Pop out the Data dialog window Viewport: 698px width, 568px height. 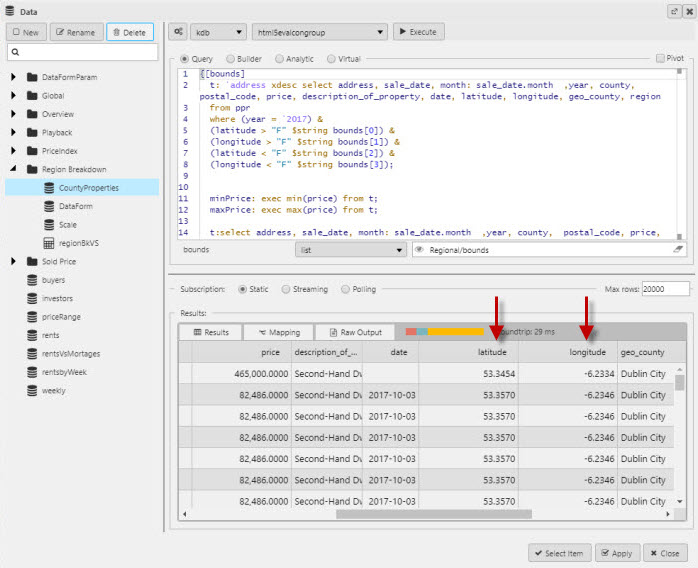click(x=672, y=10)
